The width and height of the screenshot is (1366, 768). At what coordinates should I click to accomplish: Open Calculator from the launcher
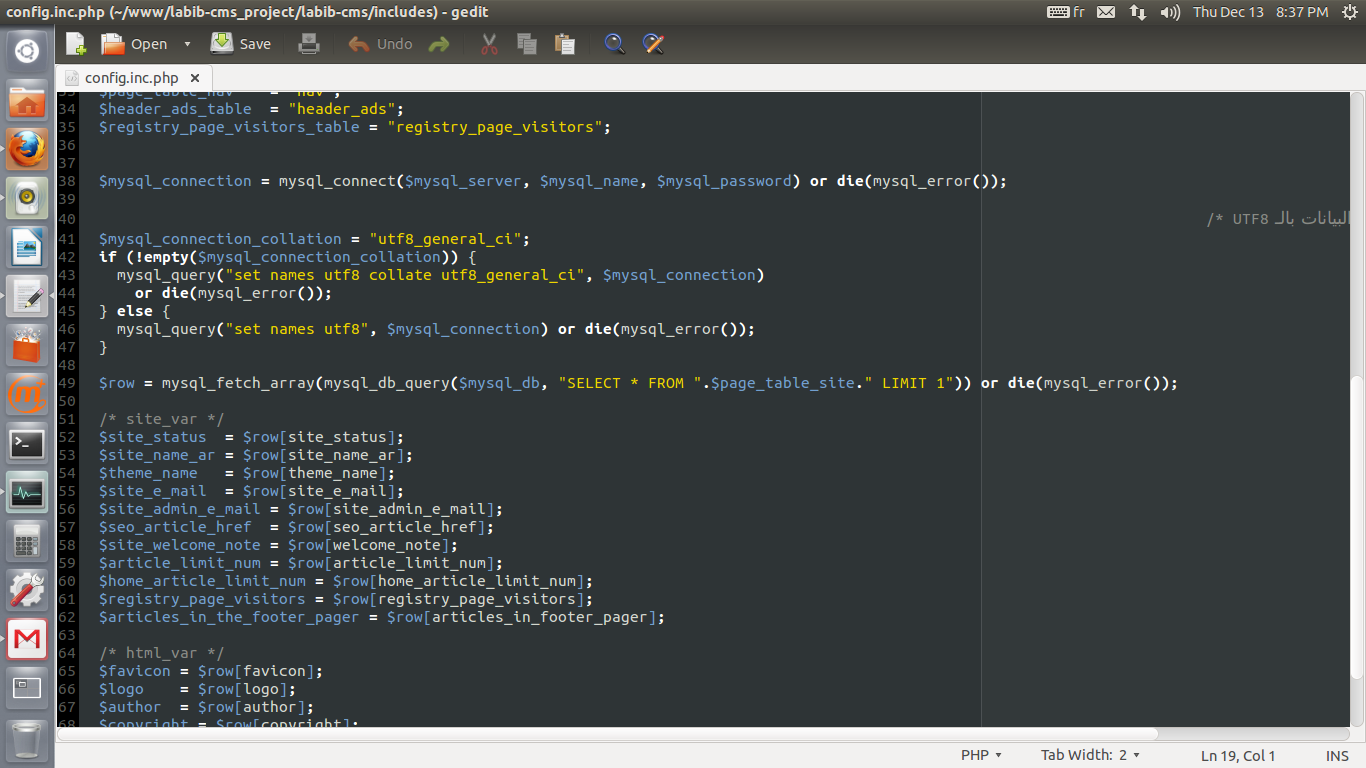(x=27, y=541)
